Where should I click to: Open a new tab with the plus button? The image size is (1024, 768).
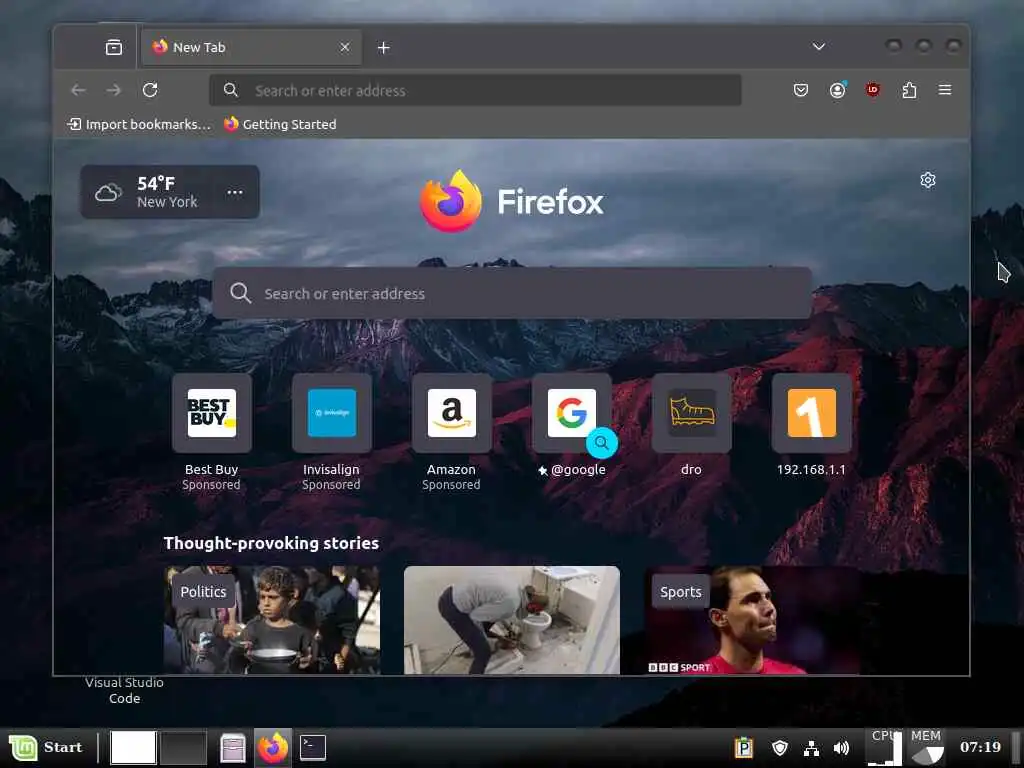(x=383, y=48)
